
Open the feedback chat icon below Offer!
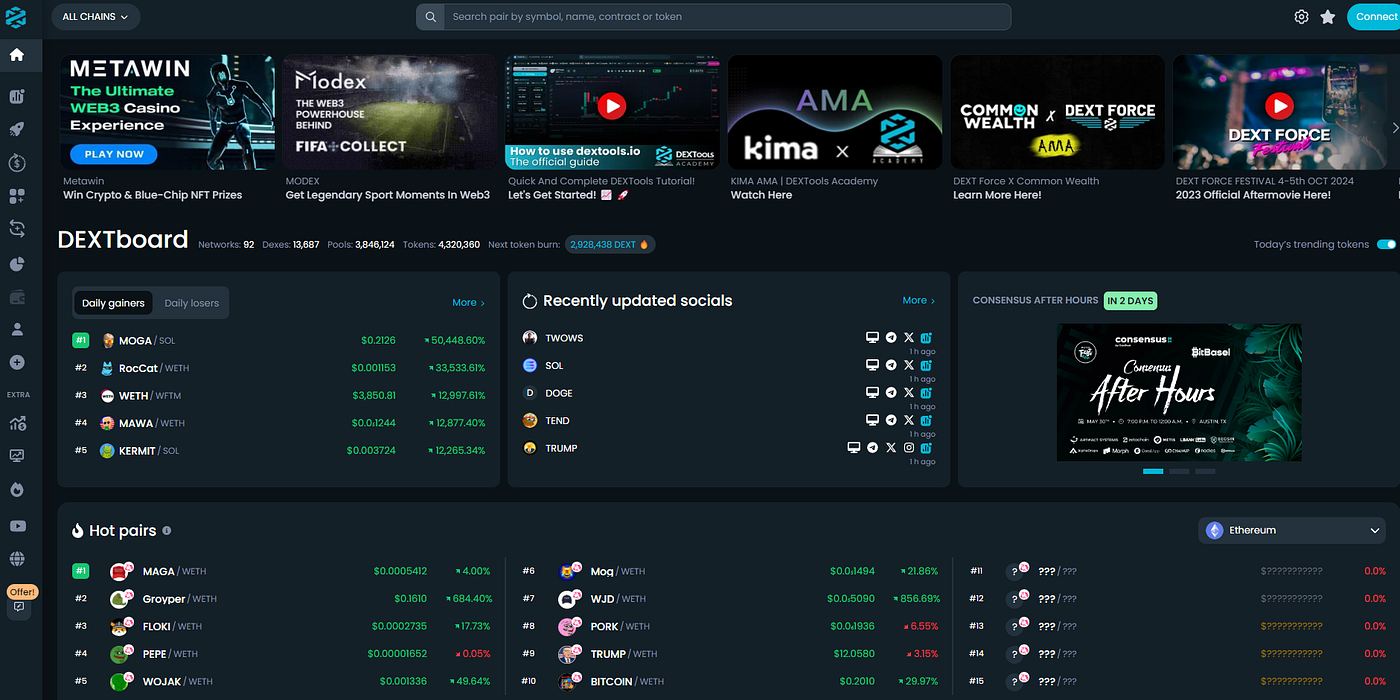tap(18, 607)
